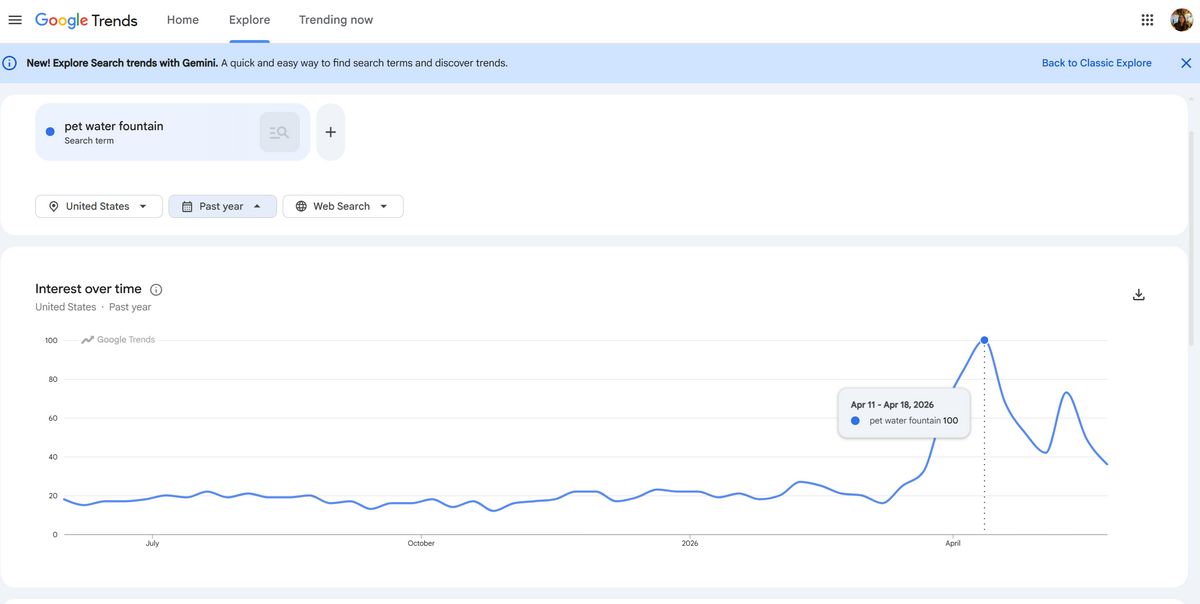Open the account profile avatar
Screen dimensions: 1200x604
1182,20
